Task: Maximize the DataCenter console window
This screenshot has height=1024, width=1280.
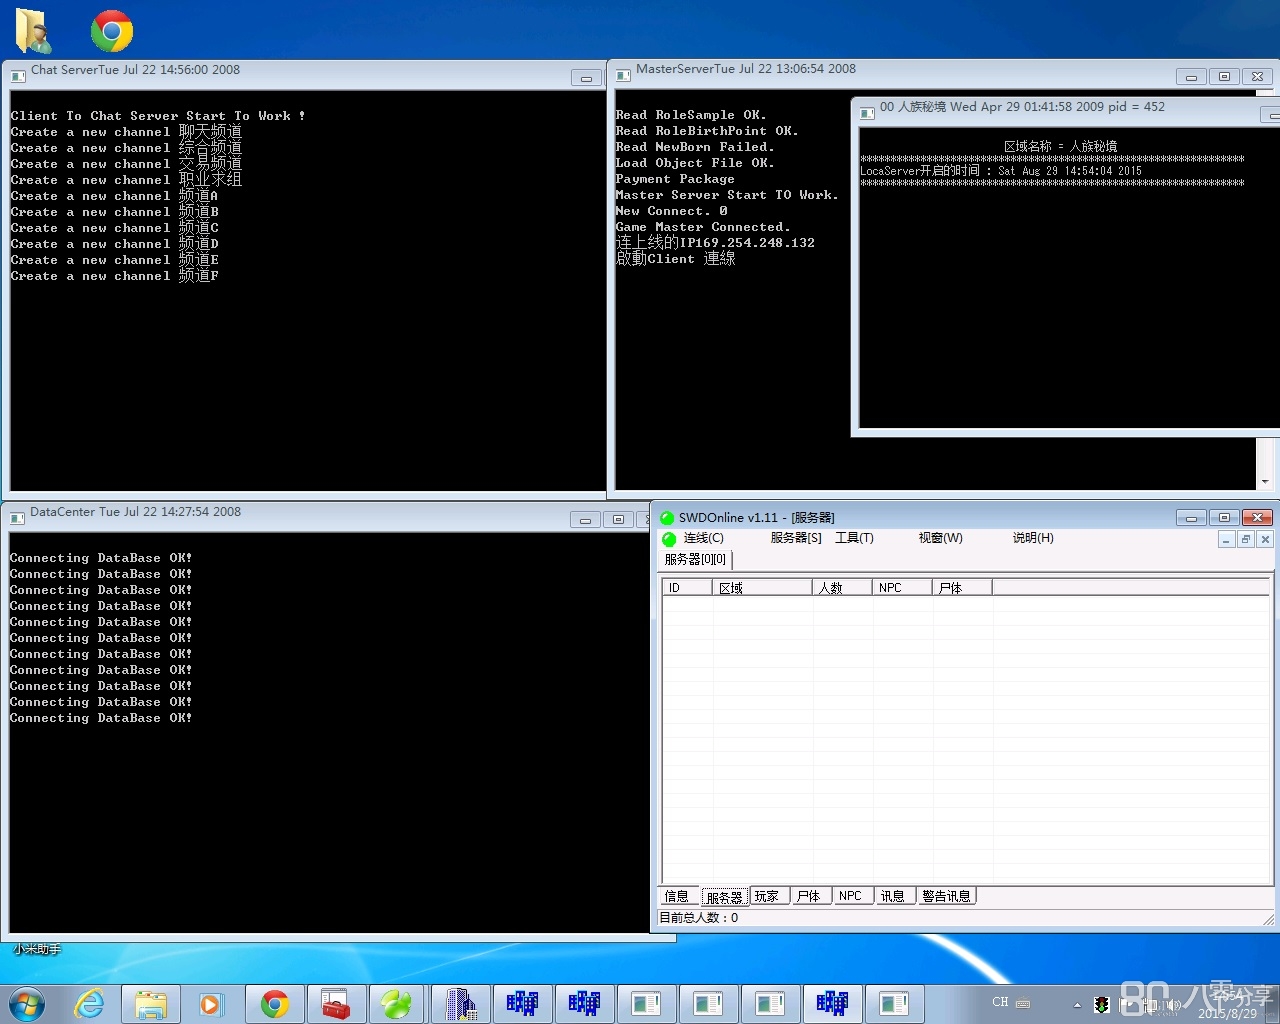Action: point(618,519)
